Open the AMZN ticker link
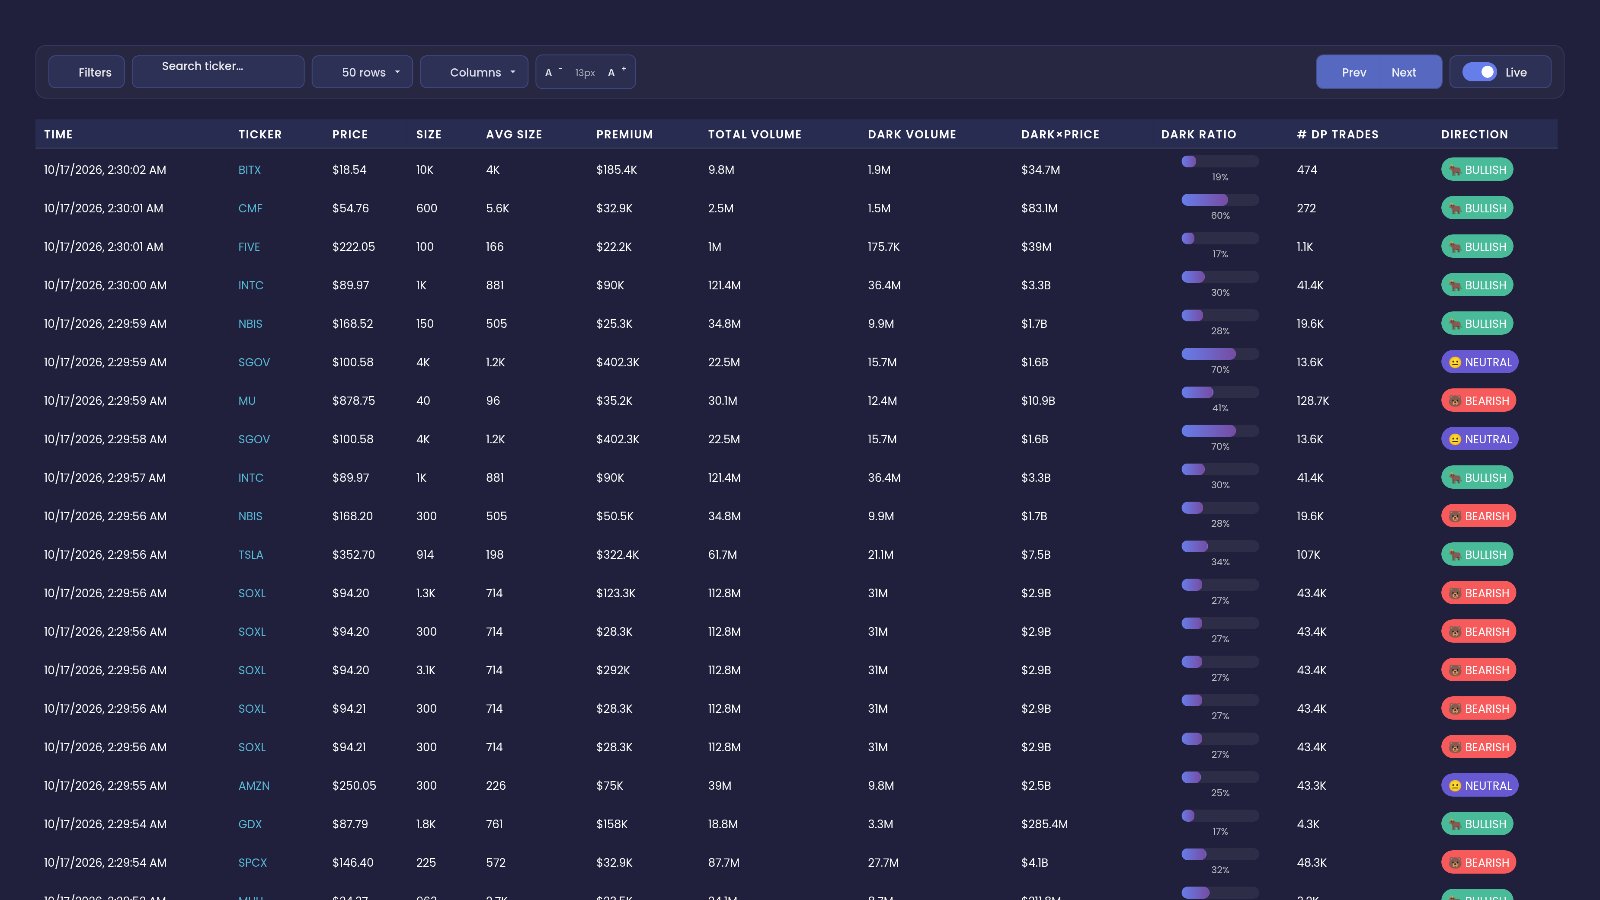 pos(254,786)
